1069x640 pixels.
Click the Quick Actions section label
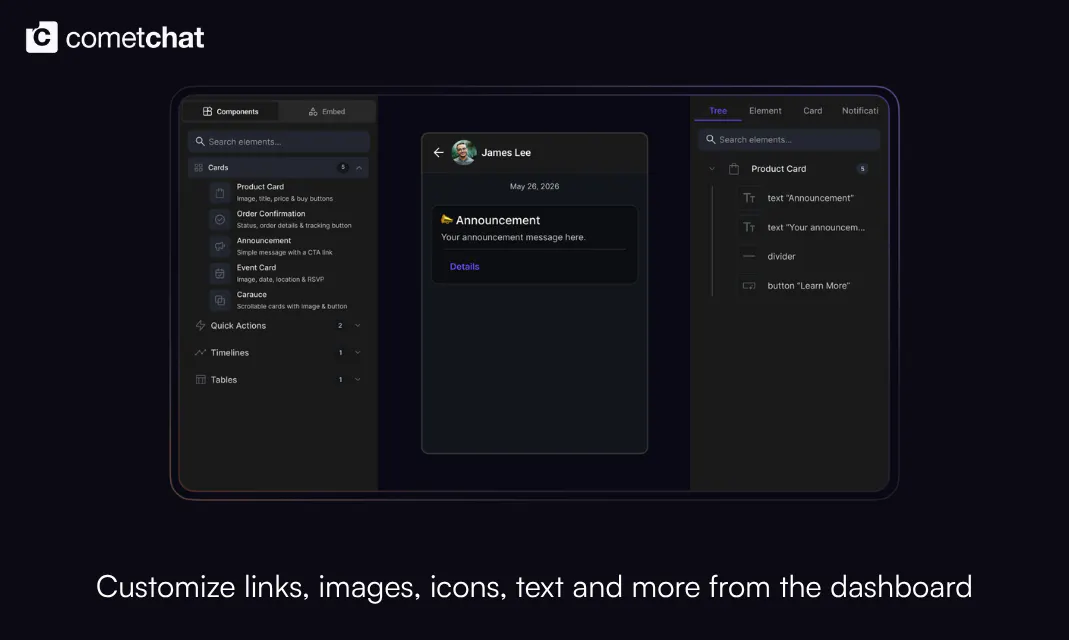(x=238, y=326)
